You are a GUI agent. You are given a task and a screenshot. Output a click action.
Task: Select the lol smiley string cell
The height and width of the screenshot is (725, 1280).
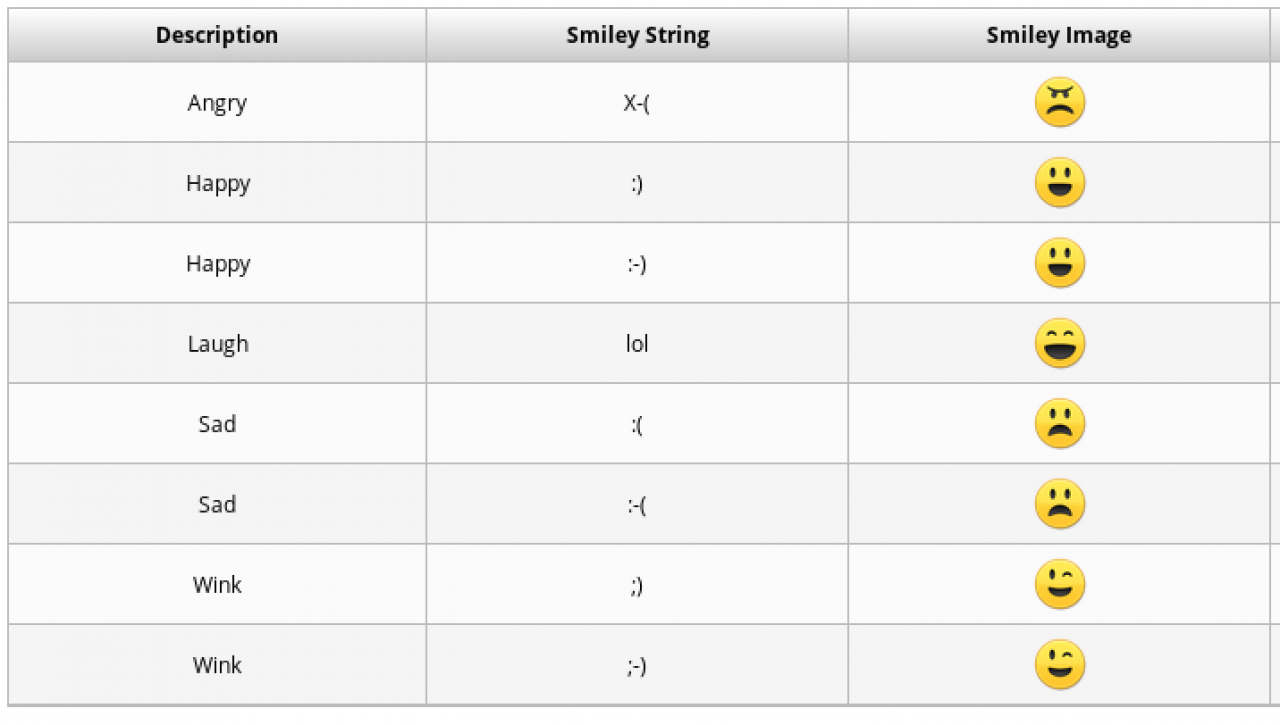[637, 344]
